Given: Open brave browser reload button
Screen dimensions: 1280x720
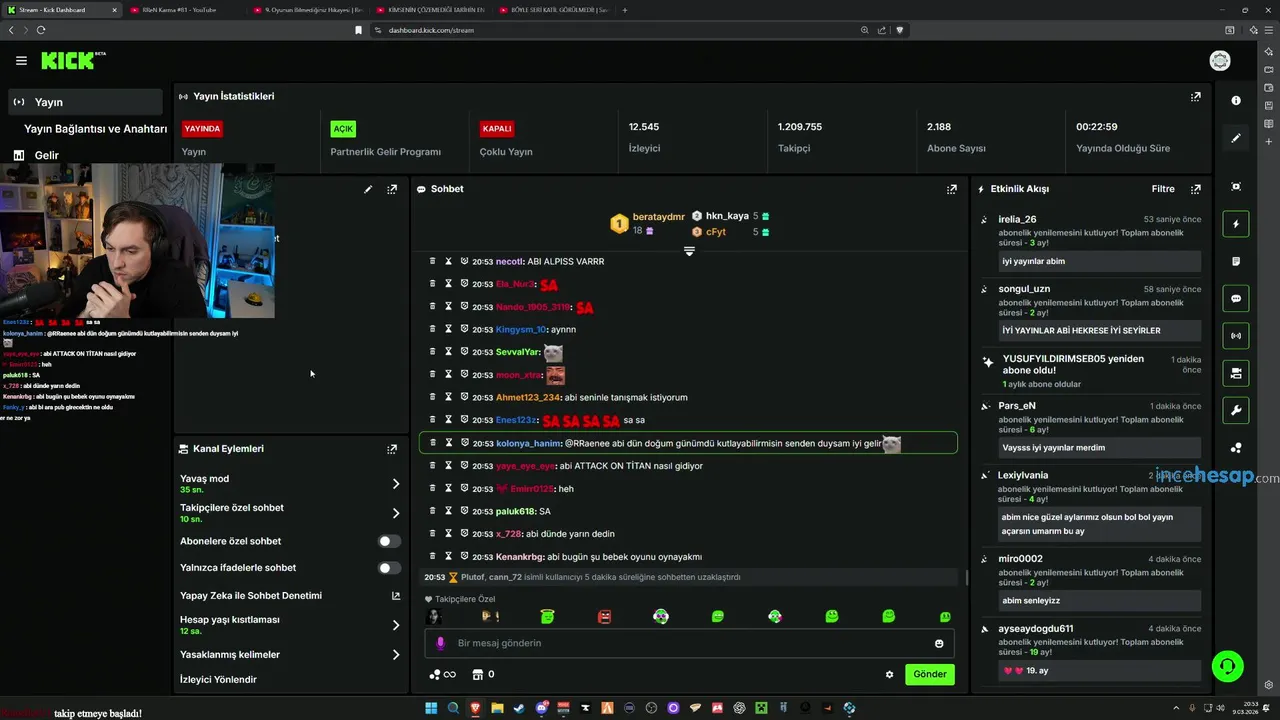Looking at the screenshot, I should pyautogui.click(x=41, y=30).
